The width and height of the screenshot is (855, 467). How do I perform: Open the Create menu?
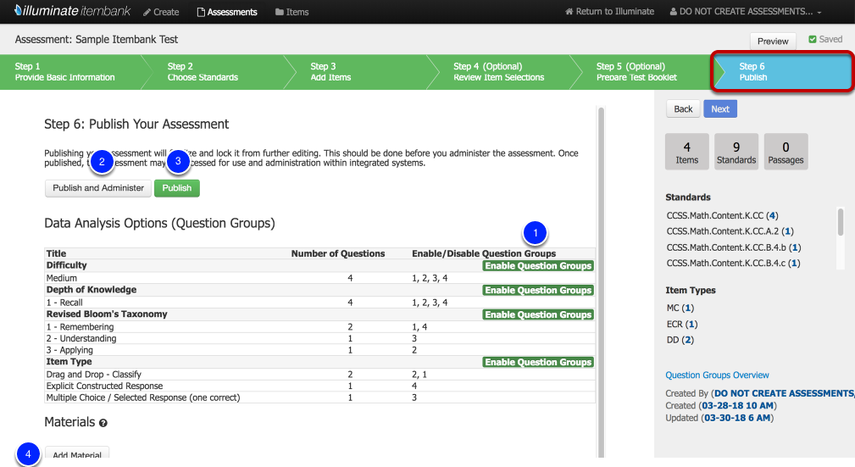[161, 12]
